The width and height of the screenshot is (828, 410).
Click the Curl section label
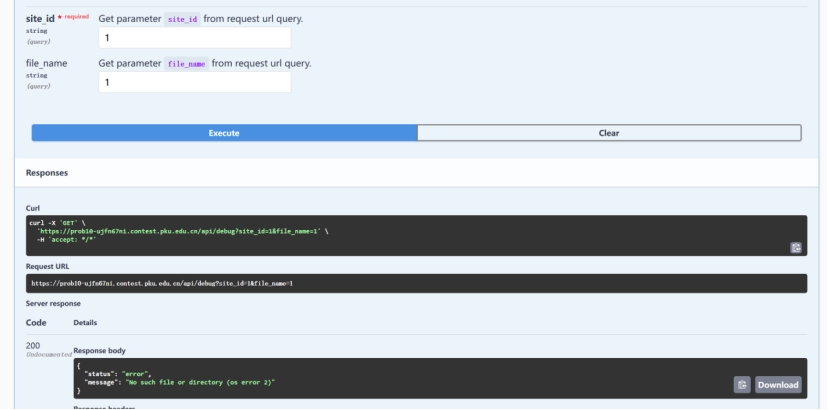33,208
